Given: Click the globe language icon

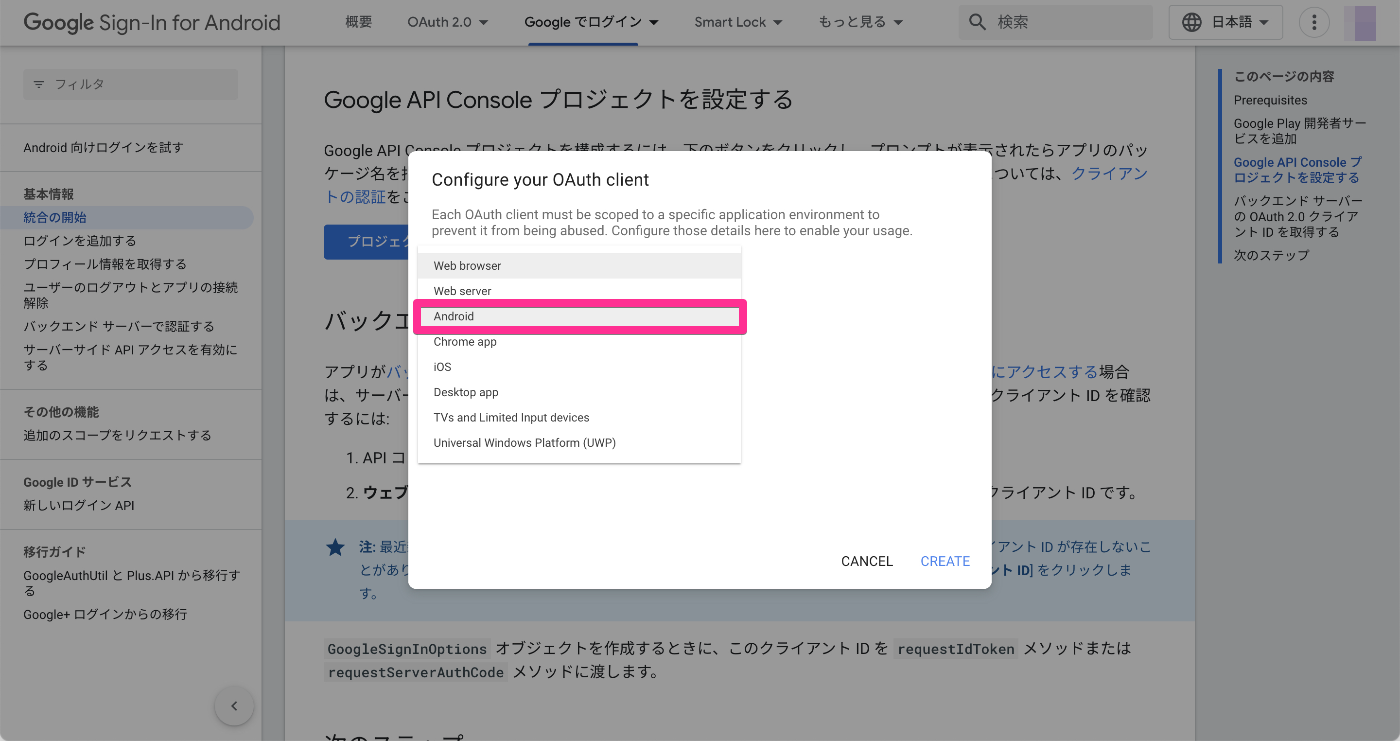Looking at the screenshot, I should pyautogui.click(x=1191, y=22).
